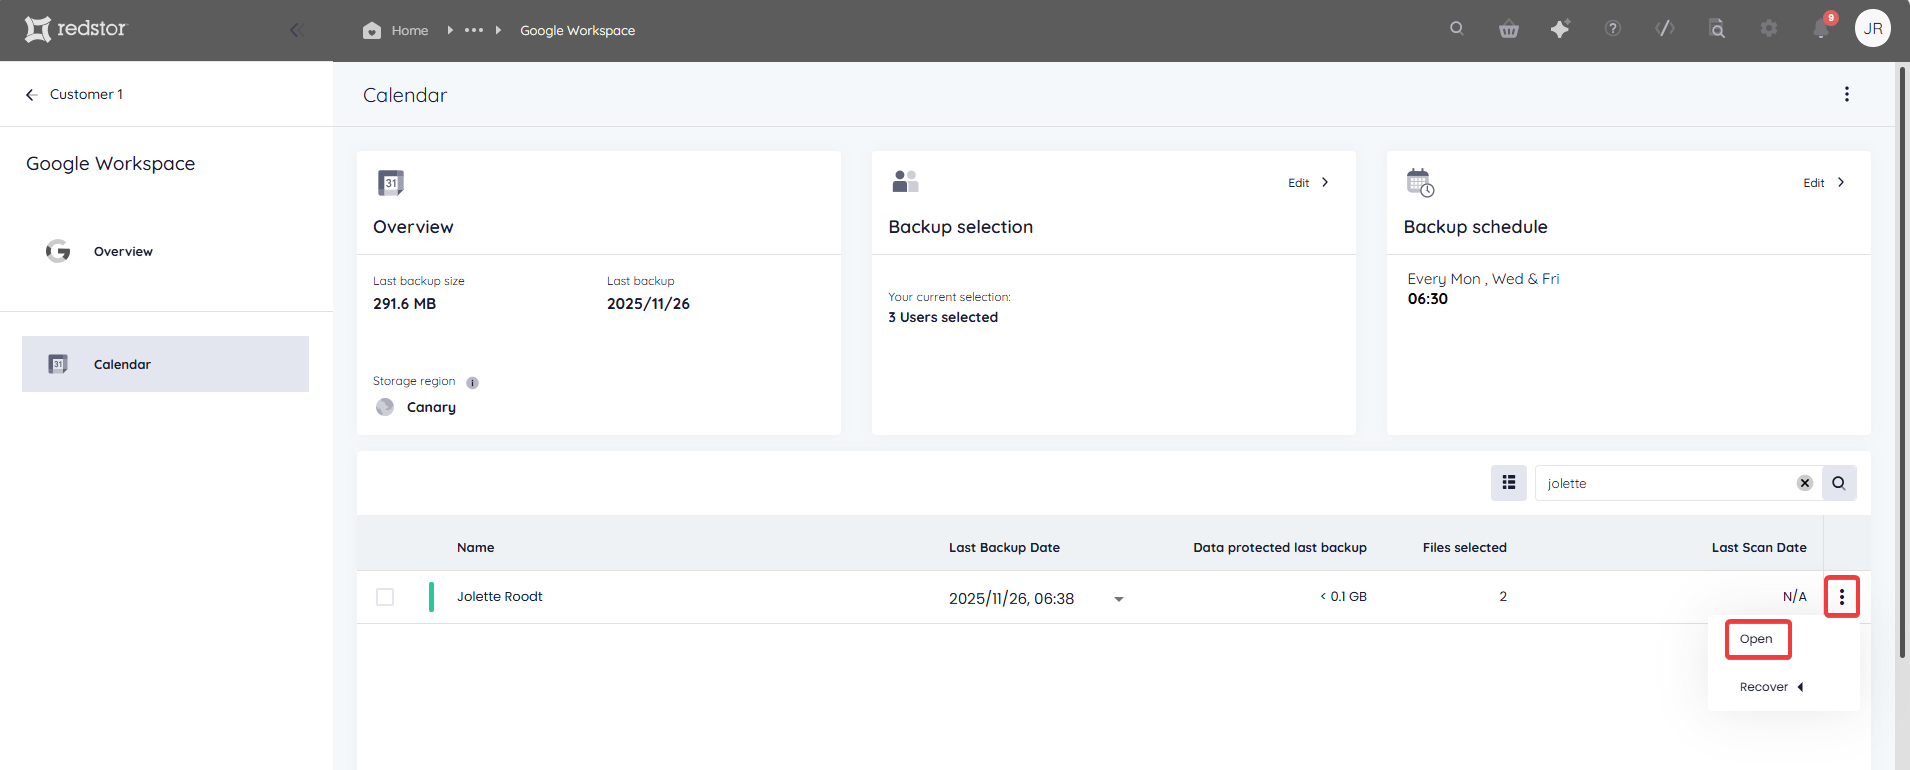
Task: Click the sparkle AI icon in the header
Action: (x=1560, y=29)
